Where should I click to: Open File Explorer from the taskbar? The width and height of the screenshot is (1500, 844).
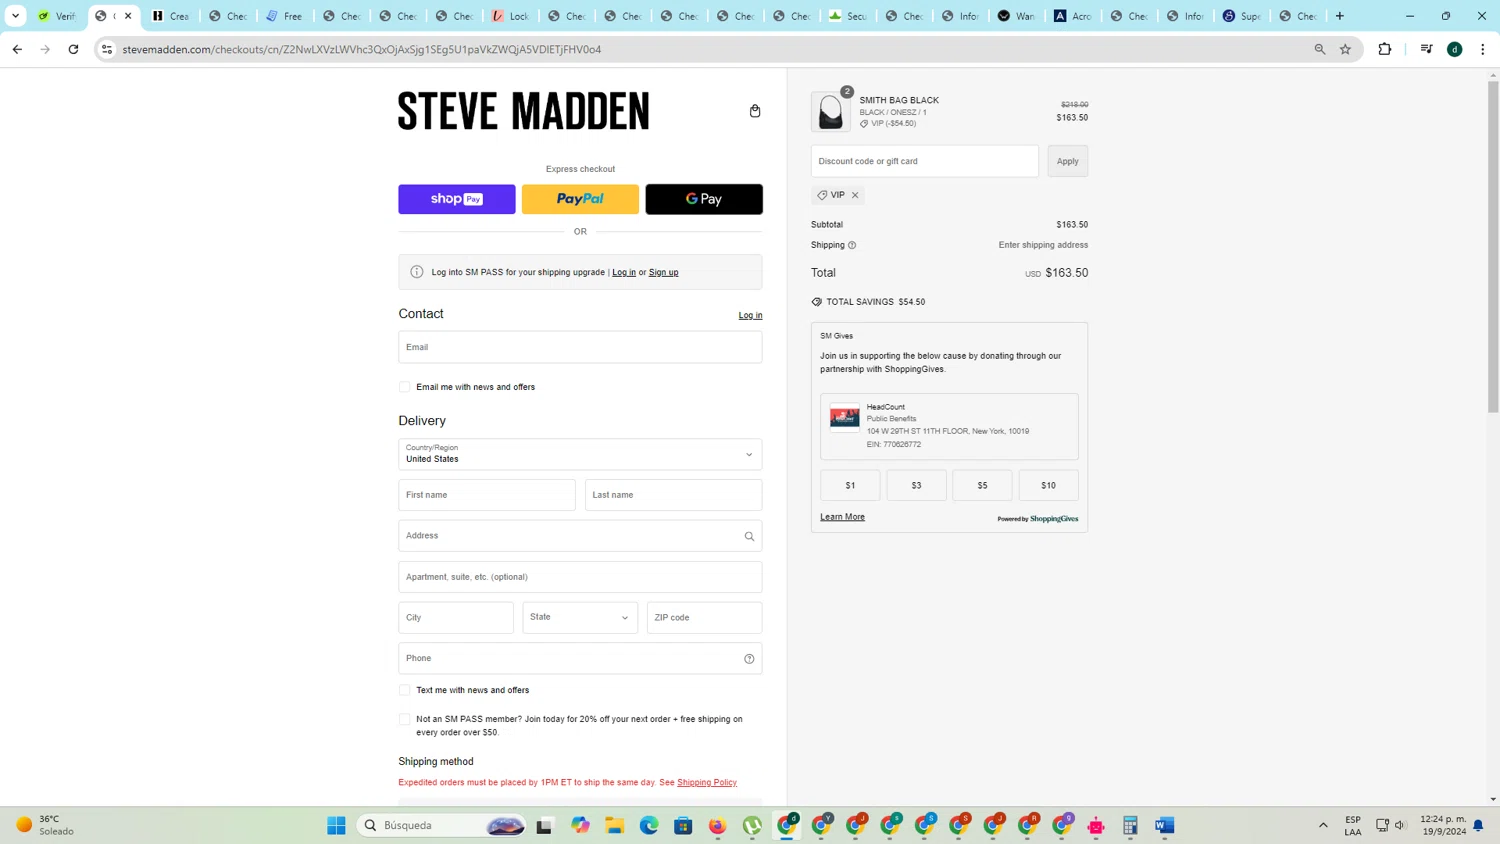click(614, 825)
